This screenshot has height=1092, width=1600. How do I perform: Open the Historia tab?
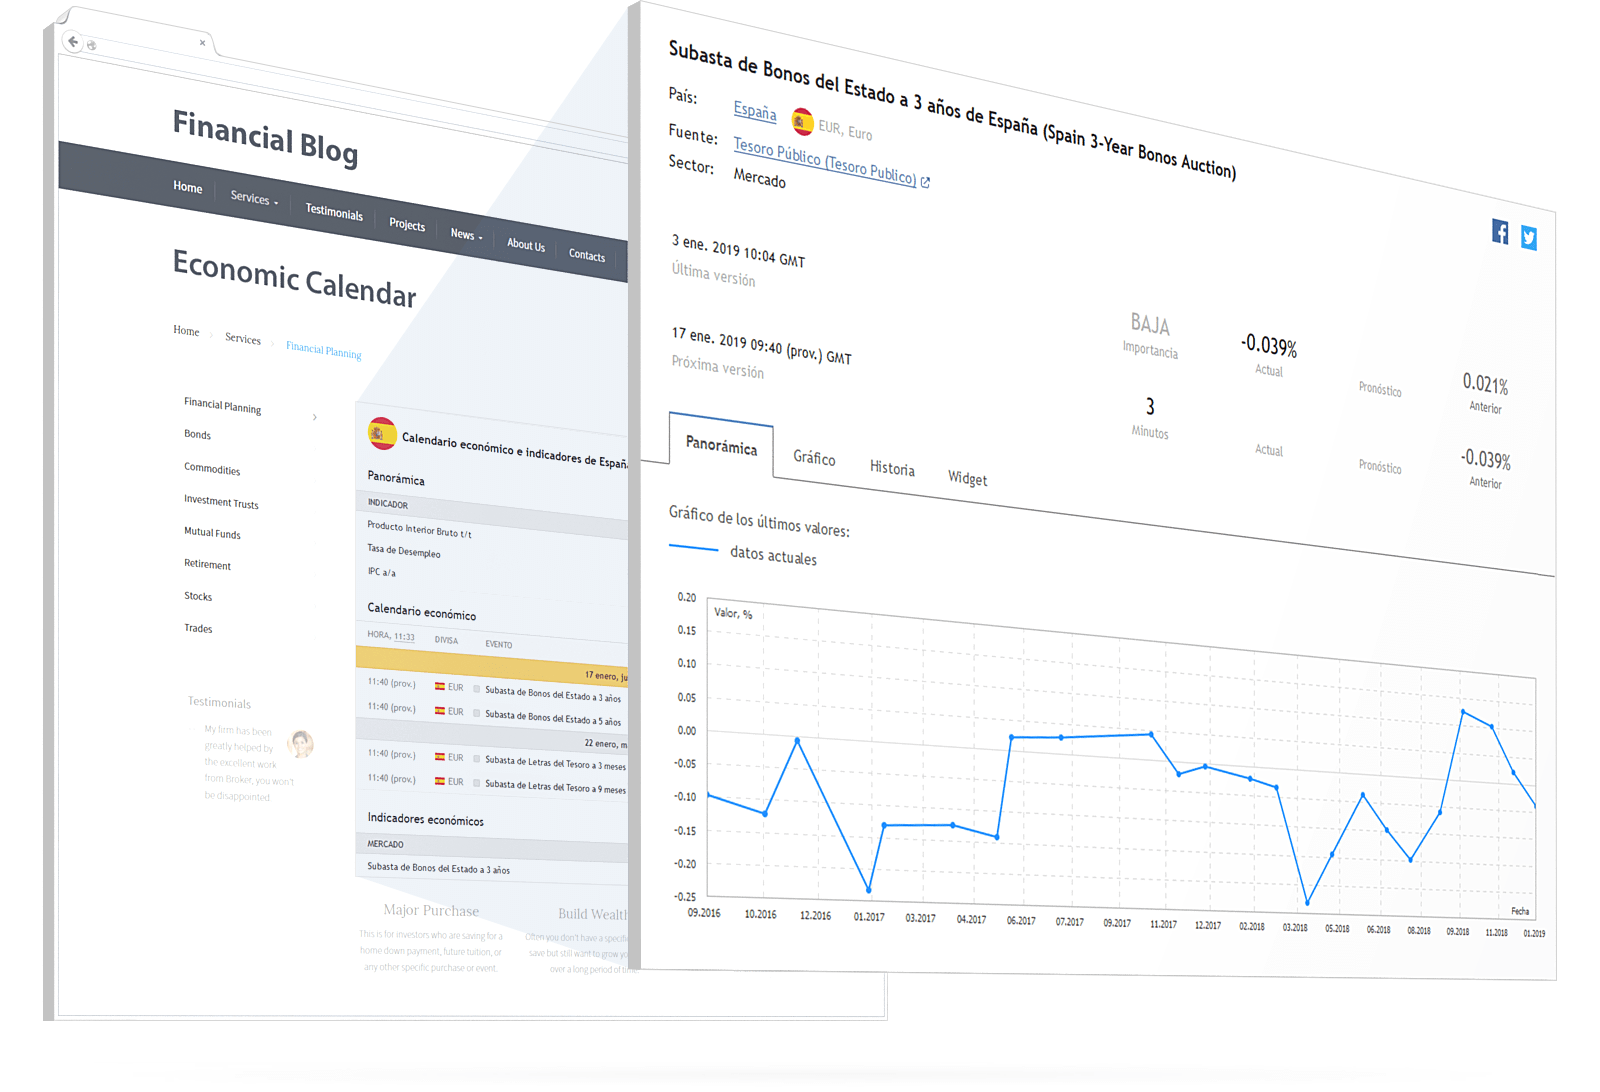[x=892, y=468]
